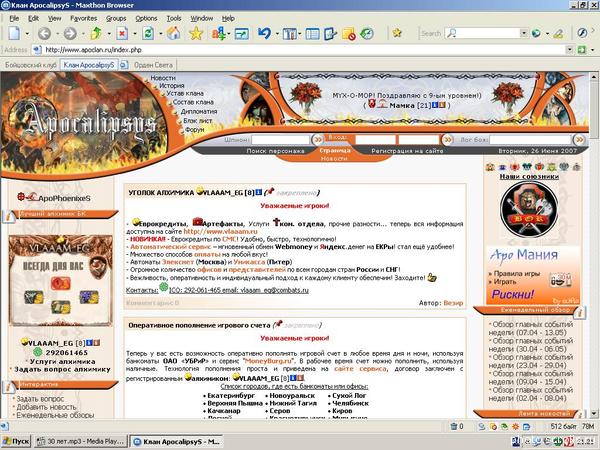Click the tab icon next to Клан ApocalipsyS tab
Screen dimensions: 600x450
tap(124, 65)
